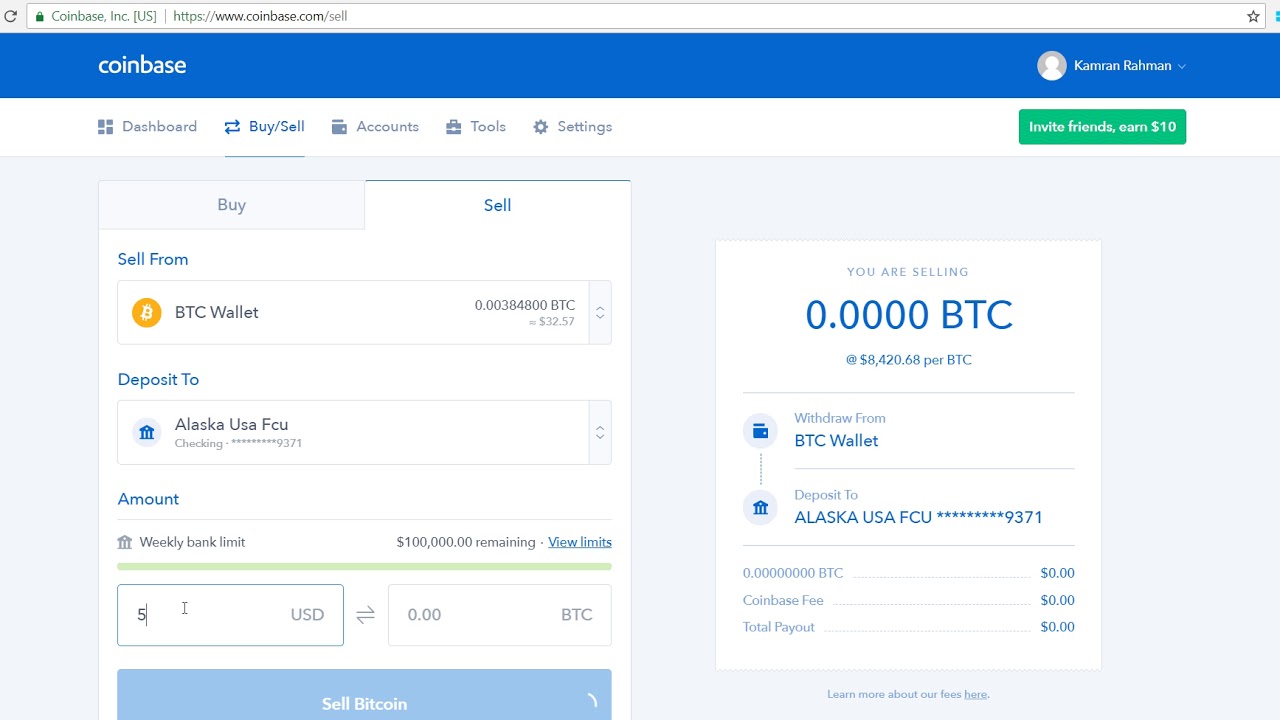Click the Accounts wallet icon
Image resolution: width=1280 pixels, height=720 pixels.
339,127
